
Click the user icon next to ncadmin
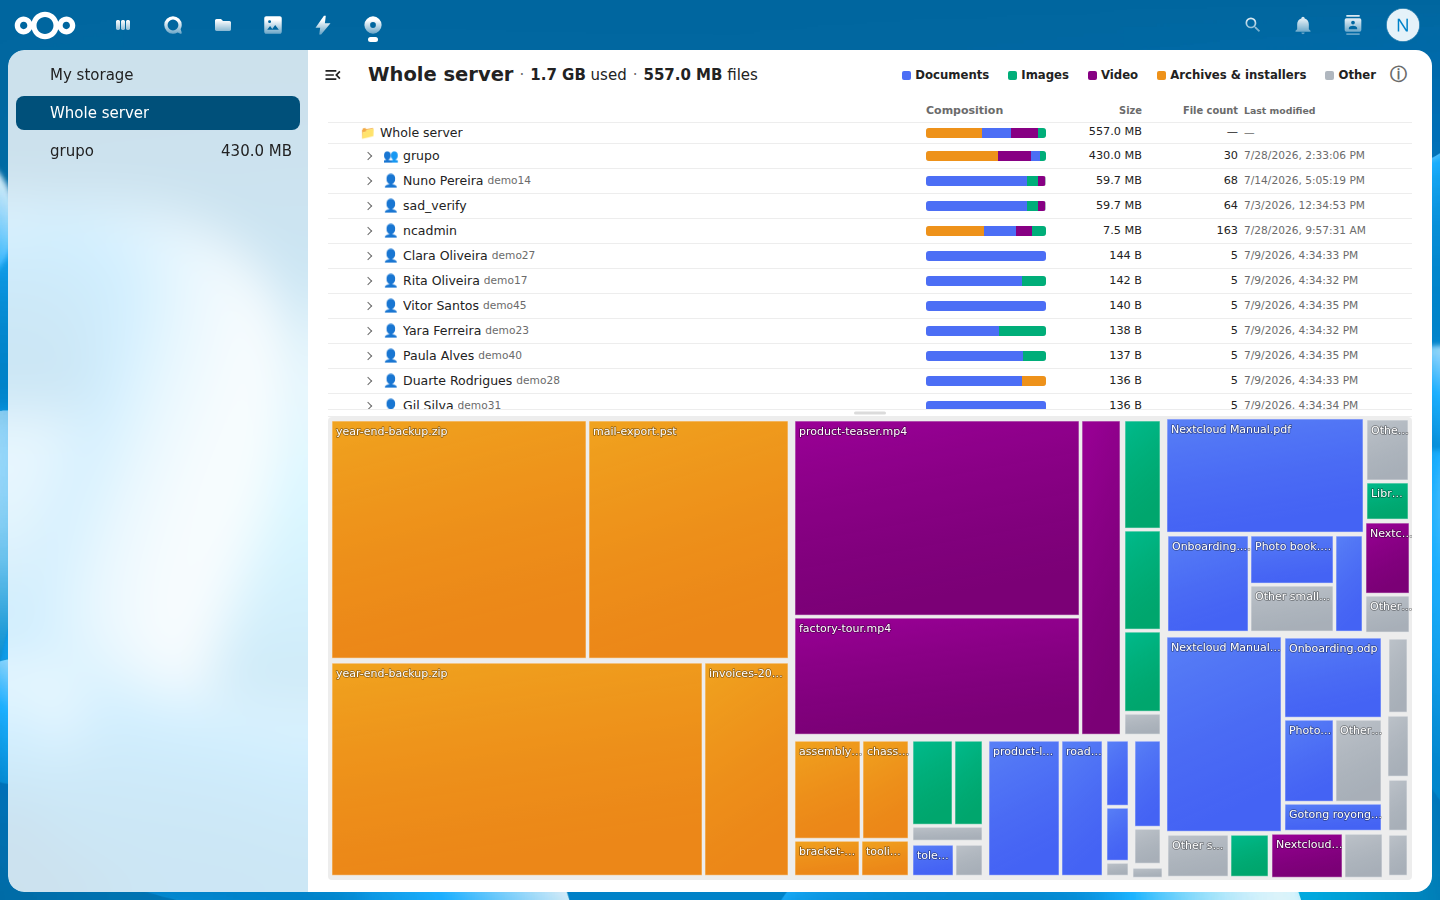[x=391, y=231]
